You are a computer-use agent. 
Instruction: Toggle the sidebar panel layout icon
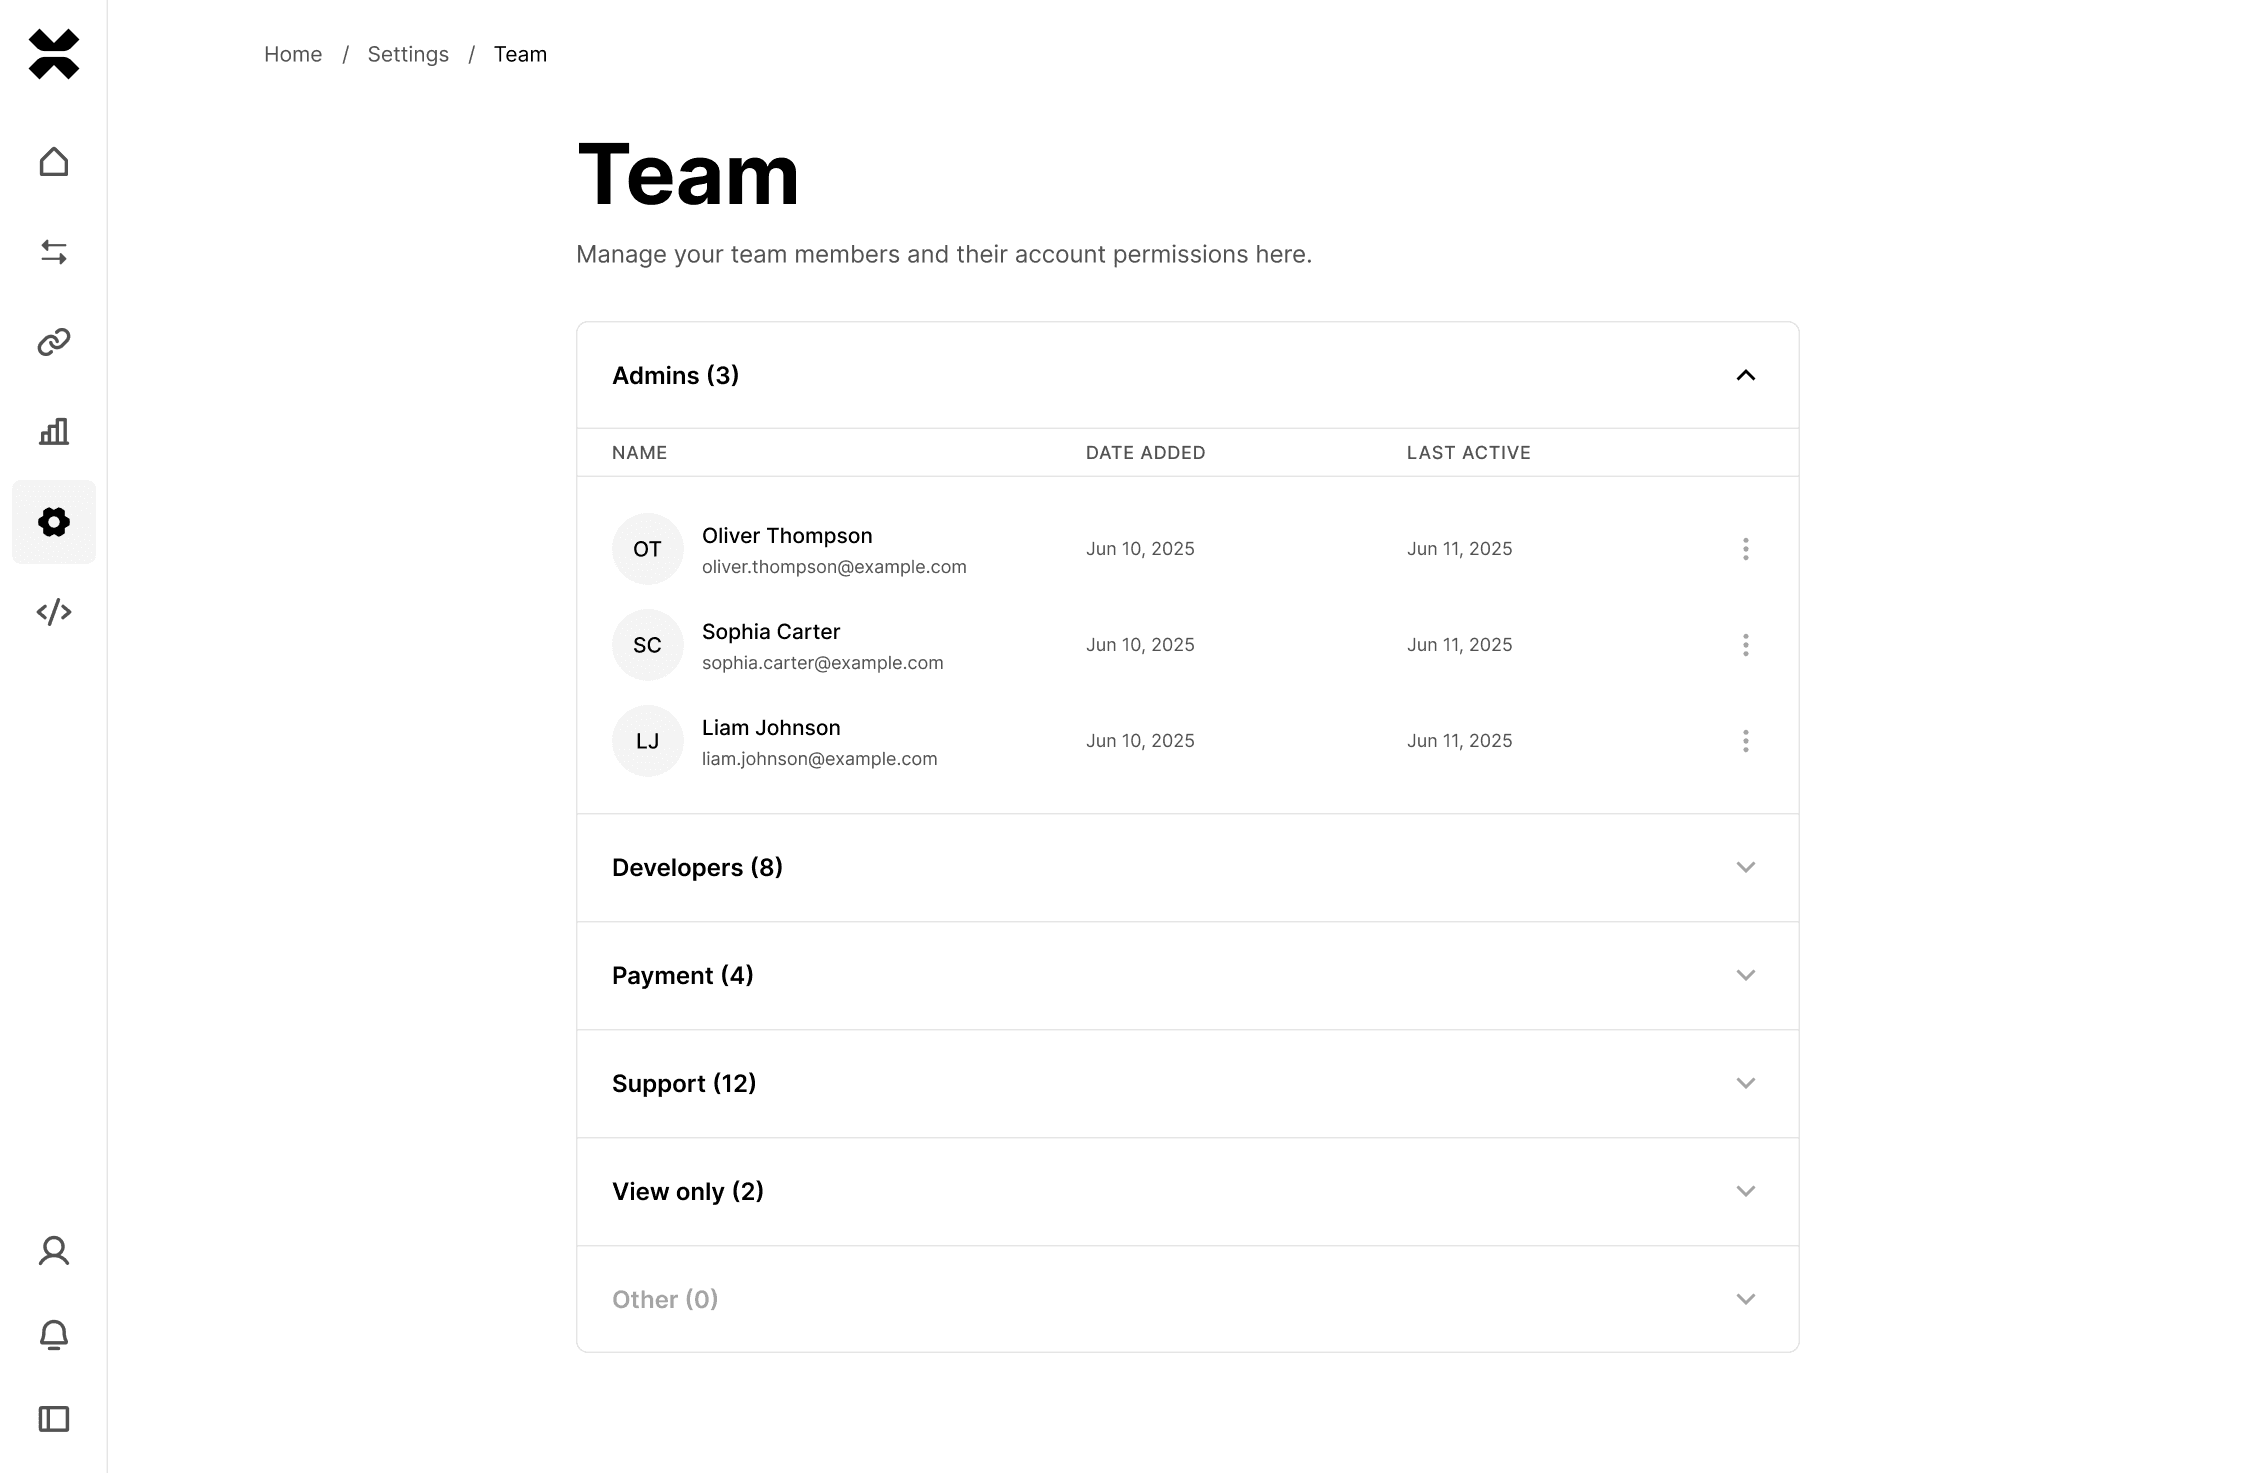tap(54, 1419)
